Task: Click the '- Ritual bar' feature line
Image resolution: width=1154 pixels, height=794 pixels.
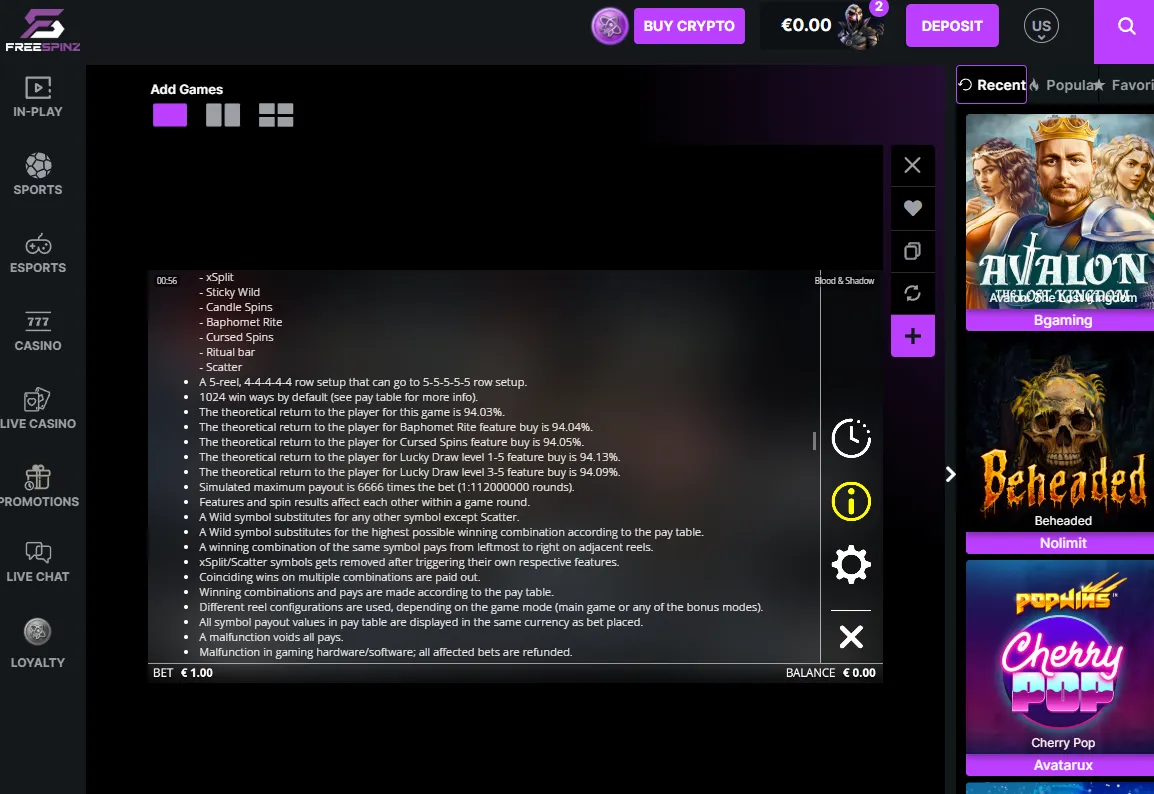Action: click(227, 352)
